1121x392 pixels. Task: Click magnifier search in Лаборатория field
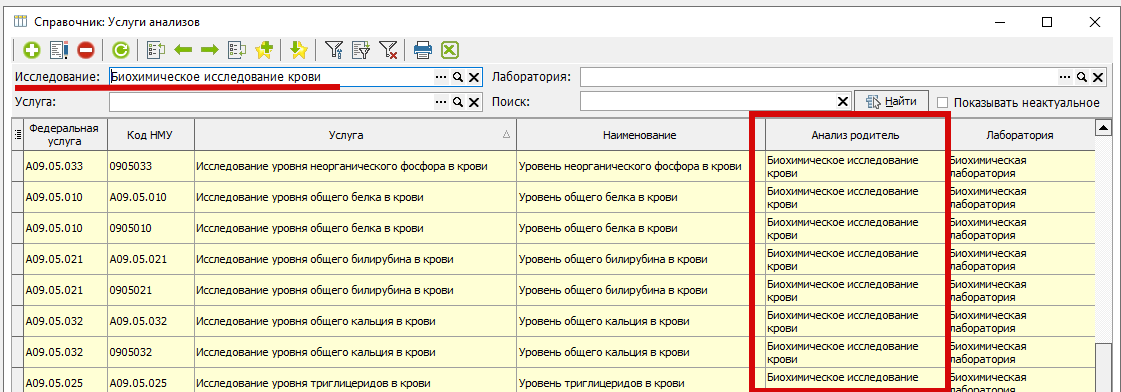tap(1082, 77)
